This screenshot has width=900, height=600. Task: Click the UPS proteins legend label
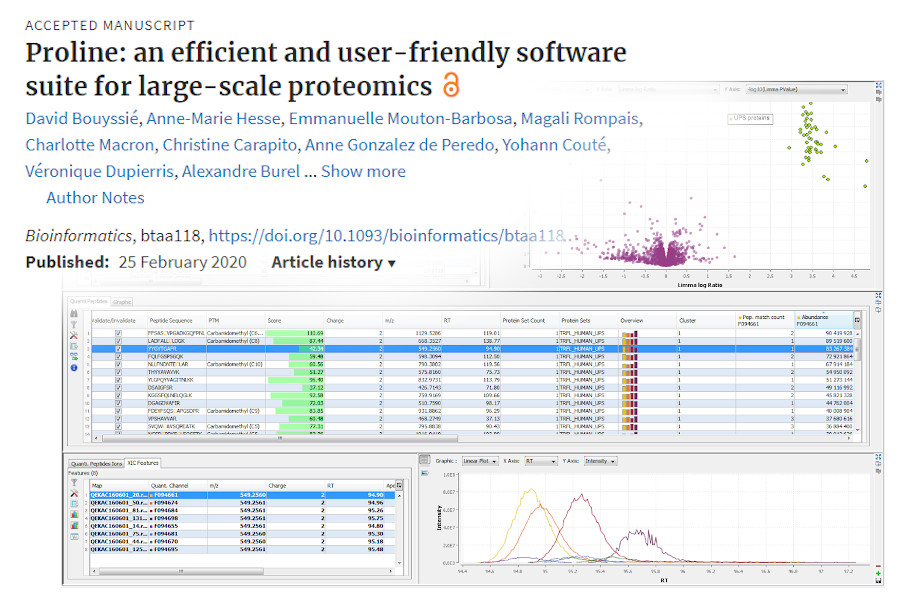751,118
